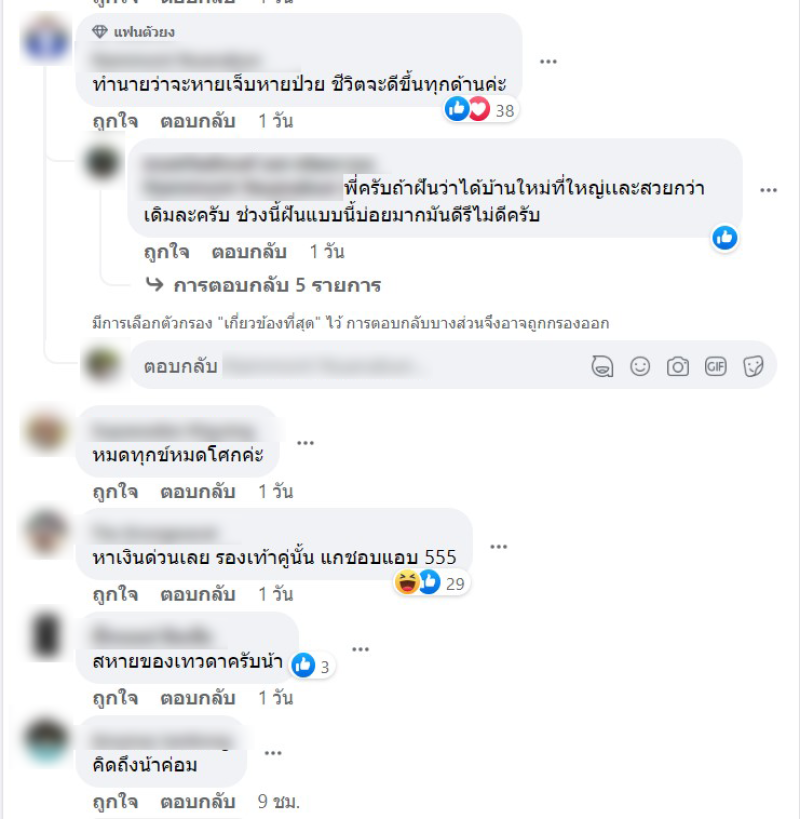Open the 9 ชม. timestamp link
Screen dimensions: 800x819
pos(279,801)
